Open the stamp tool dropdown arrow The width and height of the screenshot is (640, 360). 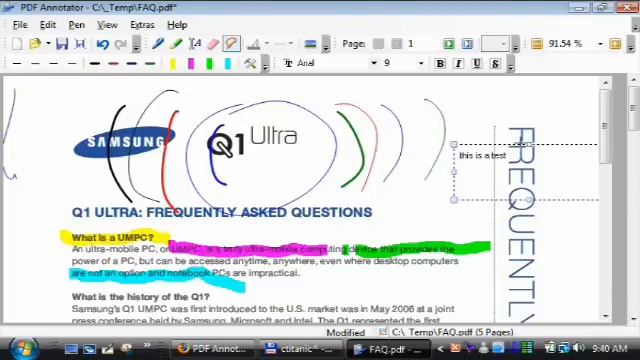pyautogui.click(x=267, y=43)
